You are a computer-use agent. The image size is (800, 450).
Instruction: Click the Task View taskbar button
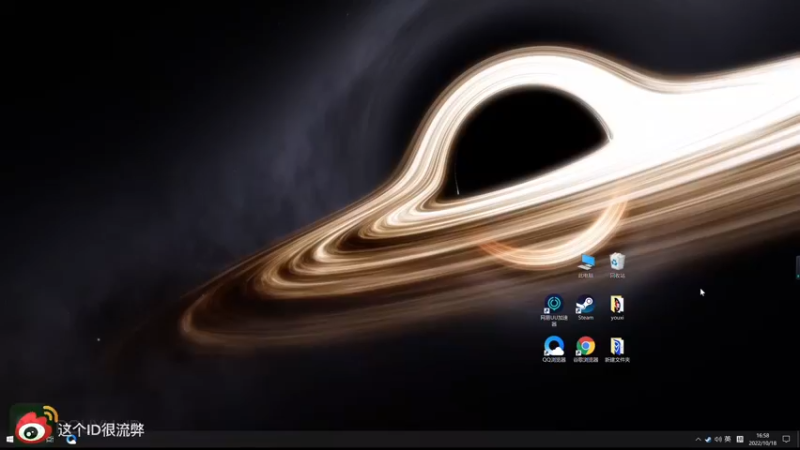50,440
